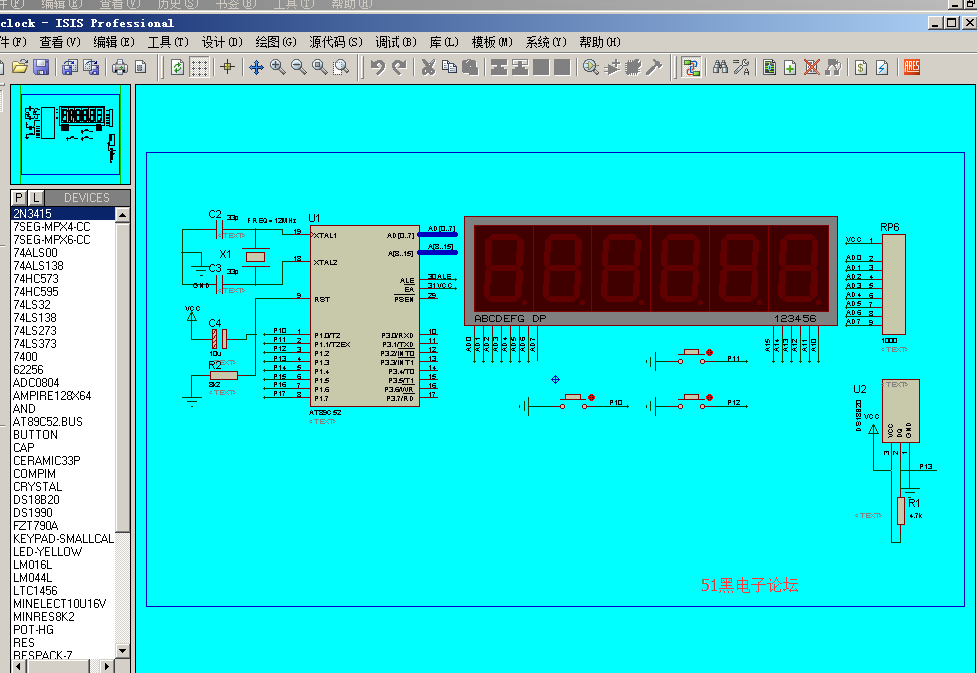Open the 源代码(S) menu
The height and width of the screenshot is (673, 977).
(x=336, y=42)
